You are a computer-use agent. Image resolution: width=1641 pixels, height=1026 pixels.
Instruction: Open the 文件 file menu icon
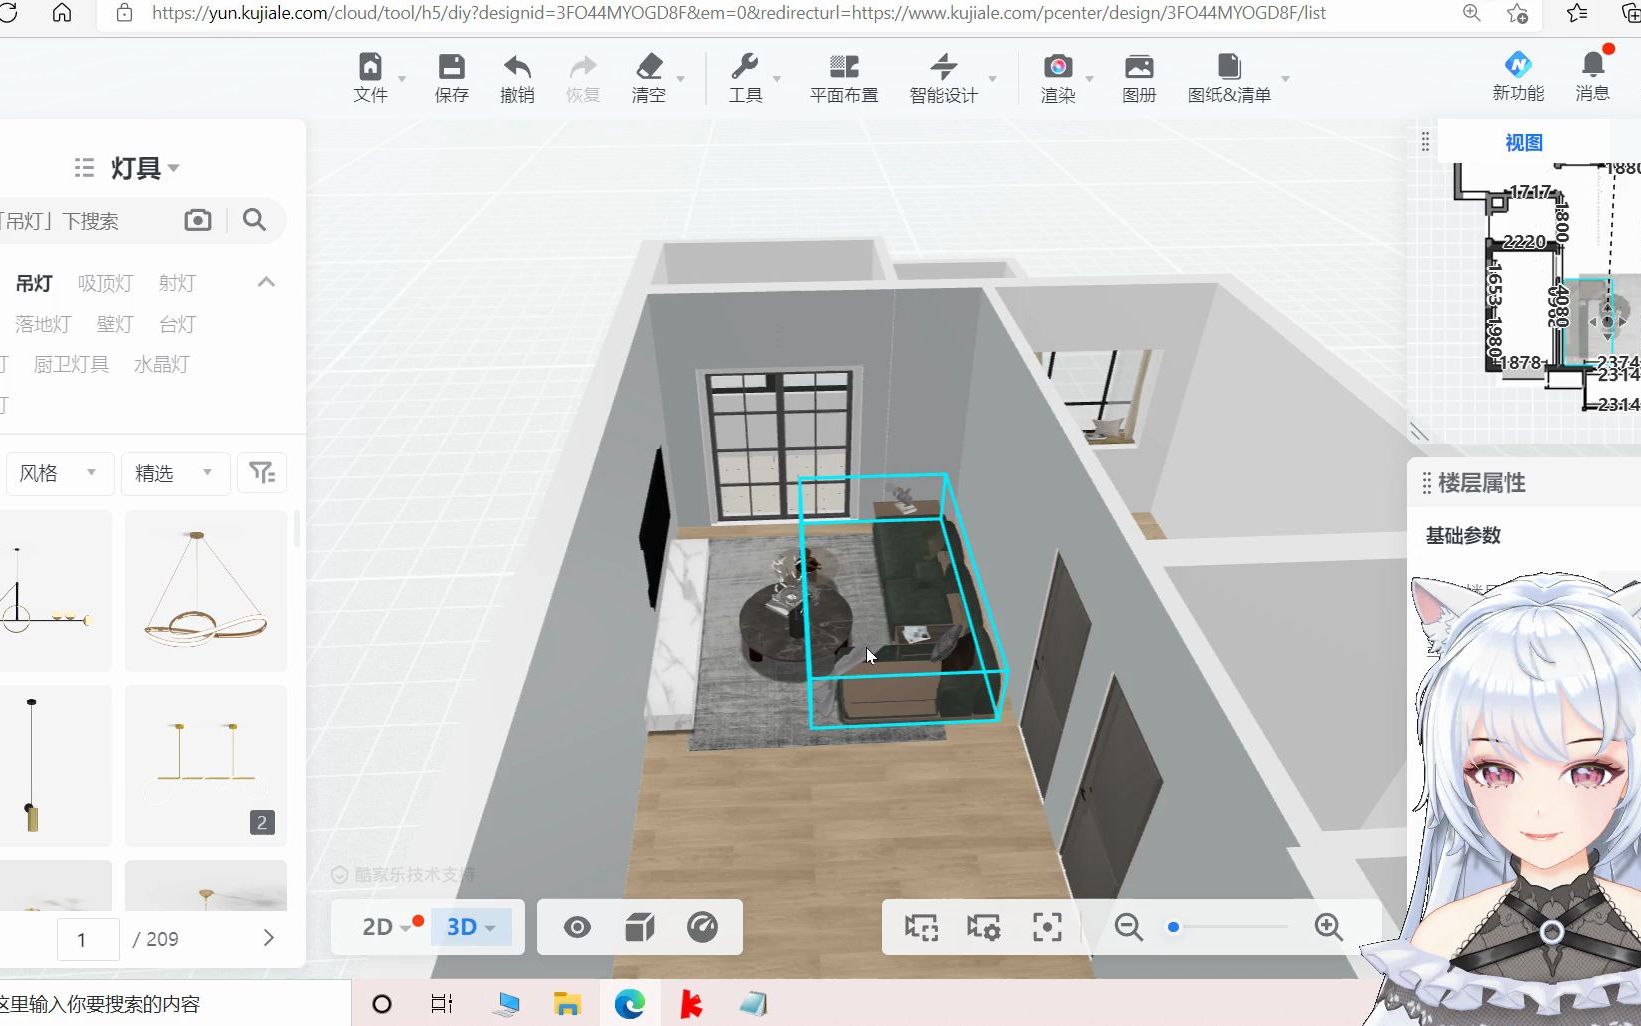pyautogui.click(x=370, y=67)
